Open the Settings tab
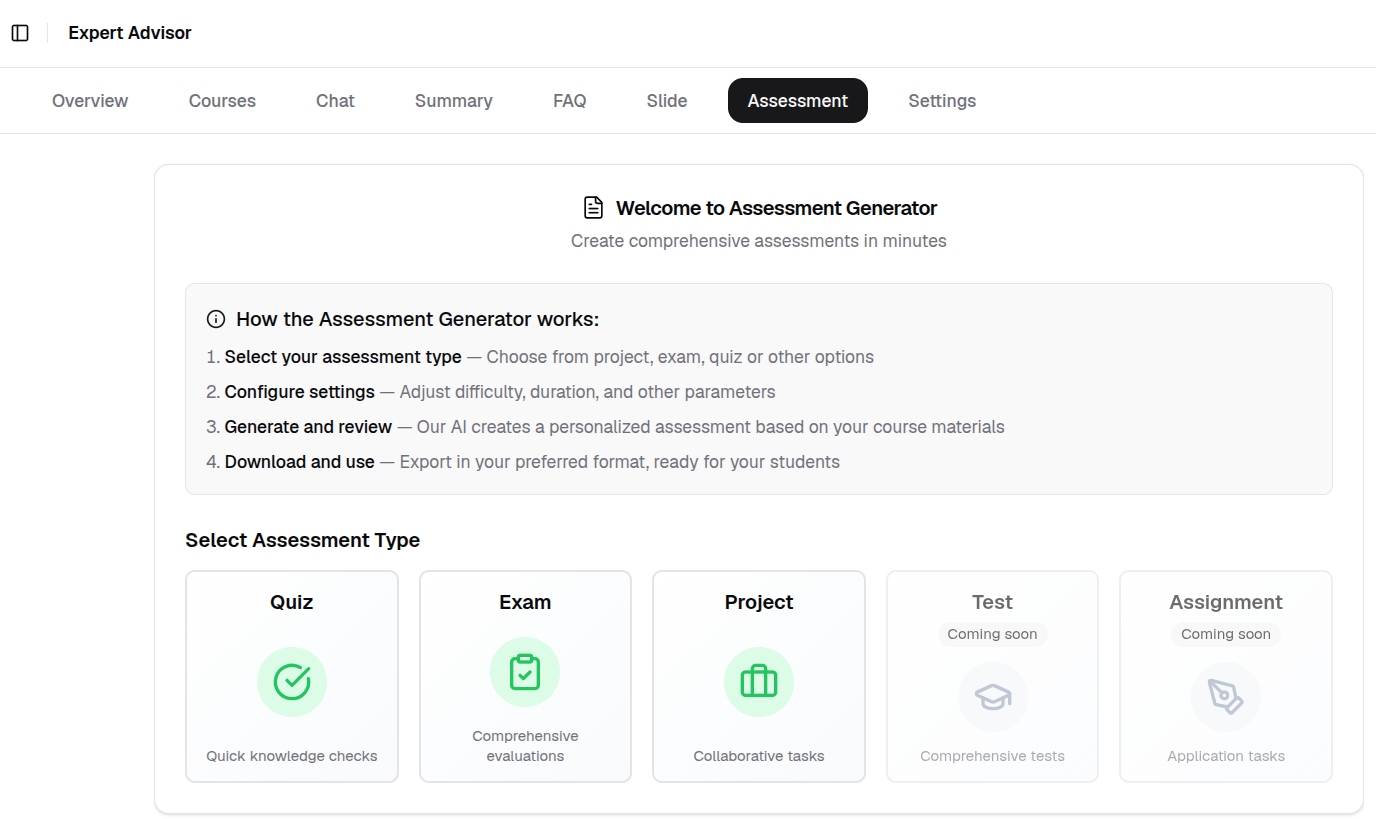1376x819 pixels. coord(942,101)
